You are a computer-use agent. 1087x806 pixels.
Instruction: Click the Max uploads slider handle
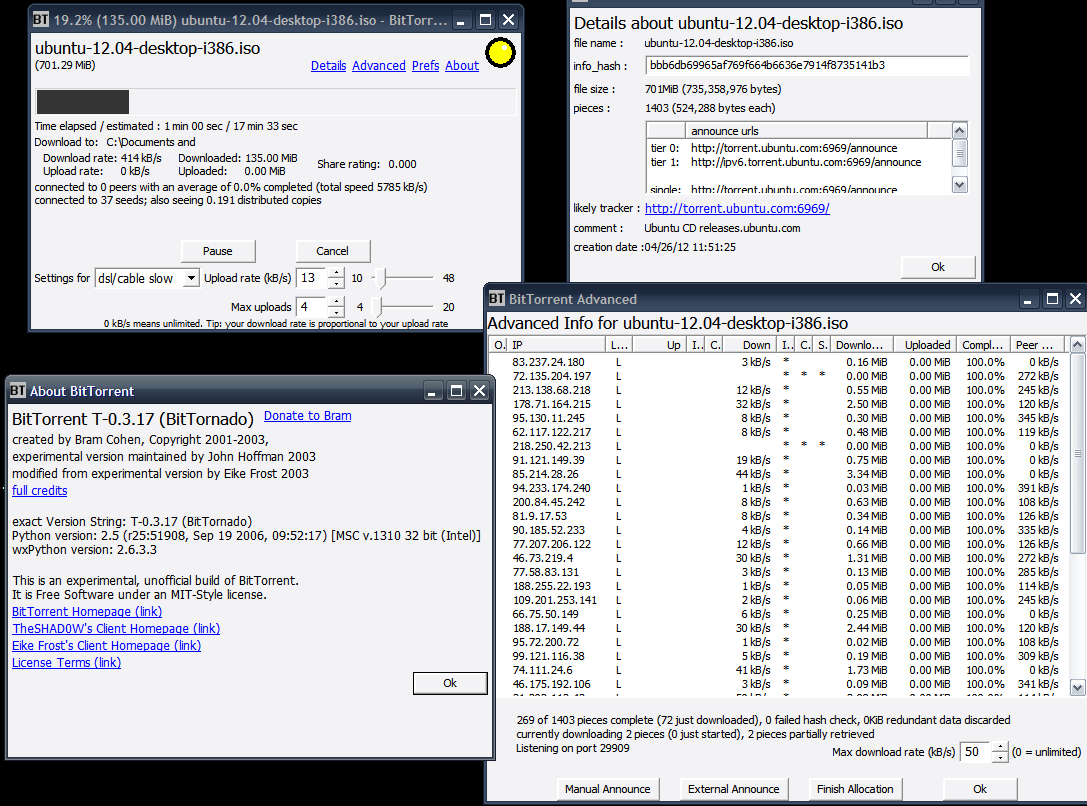point(376,306)
